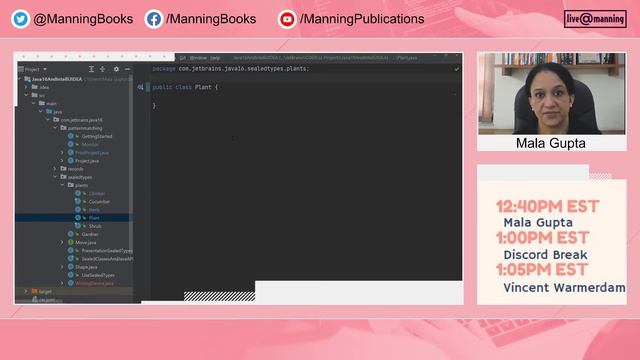Open the Git menu
The width and height of the screenshot is (640, 360).
point(182,58)
